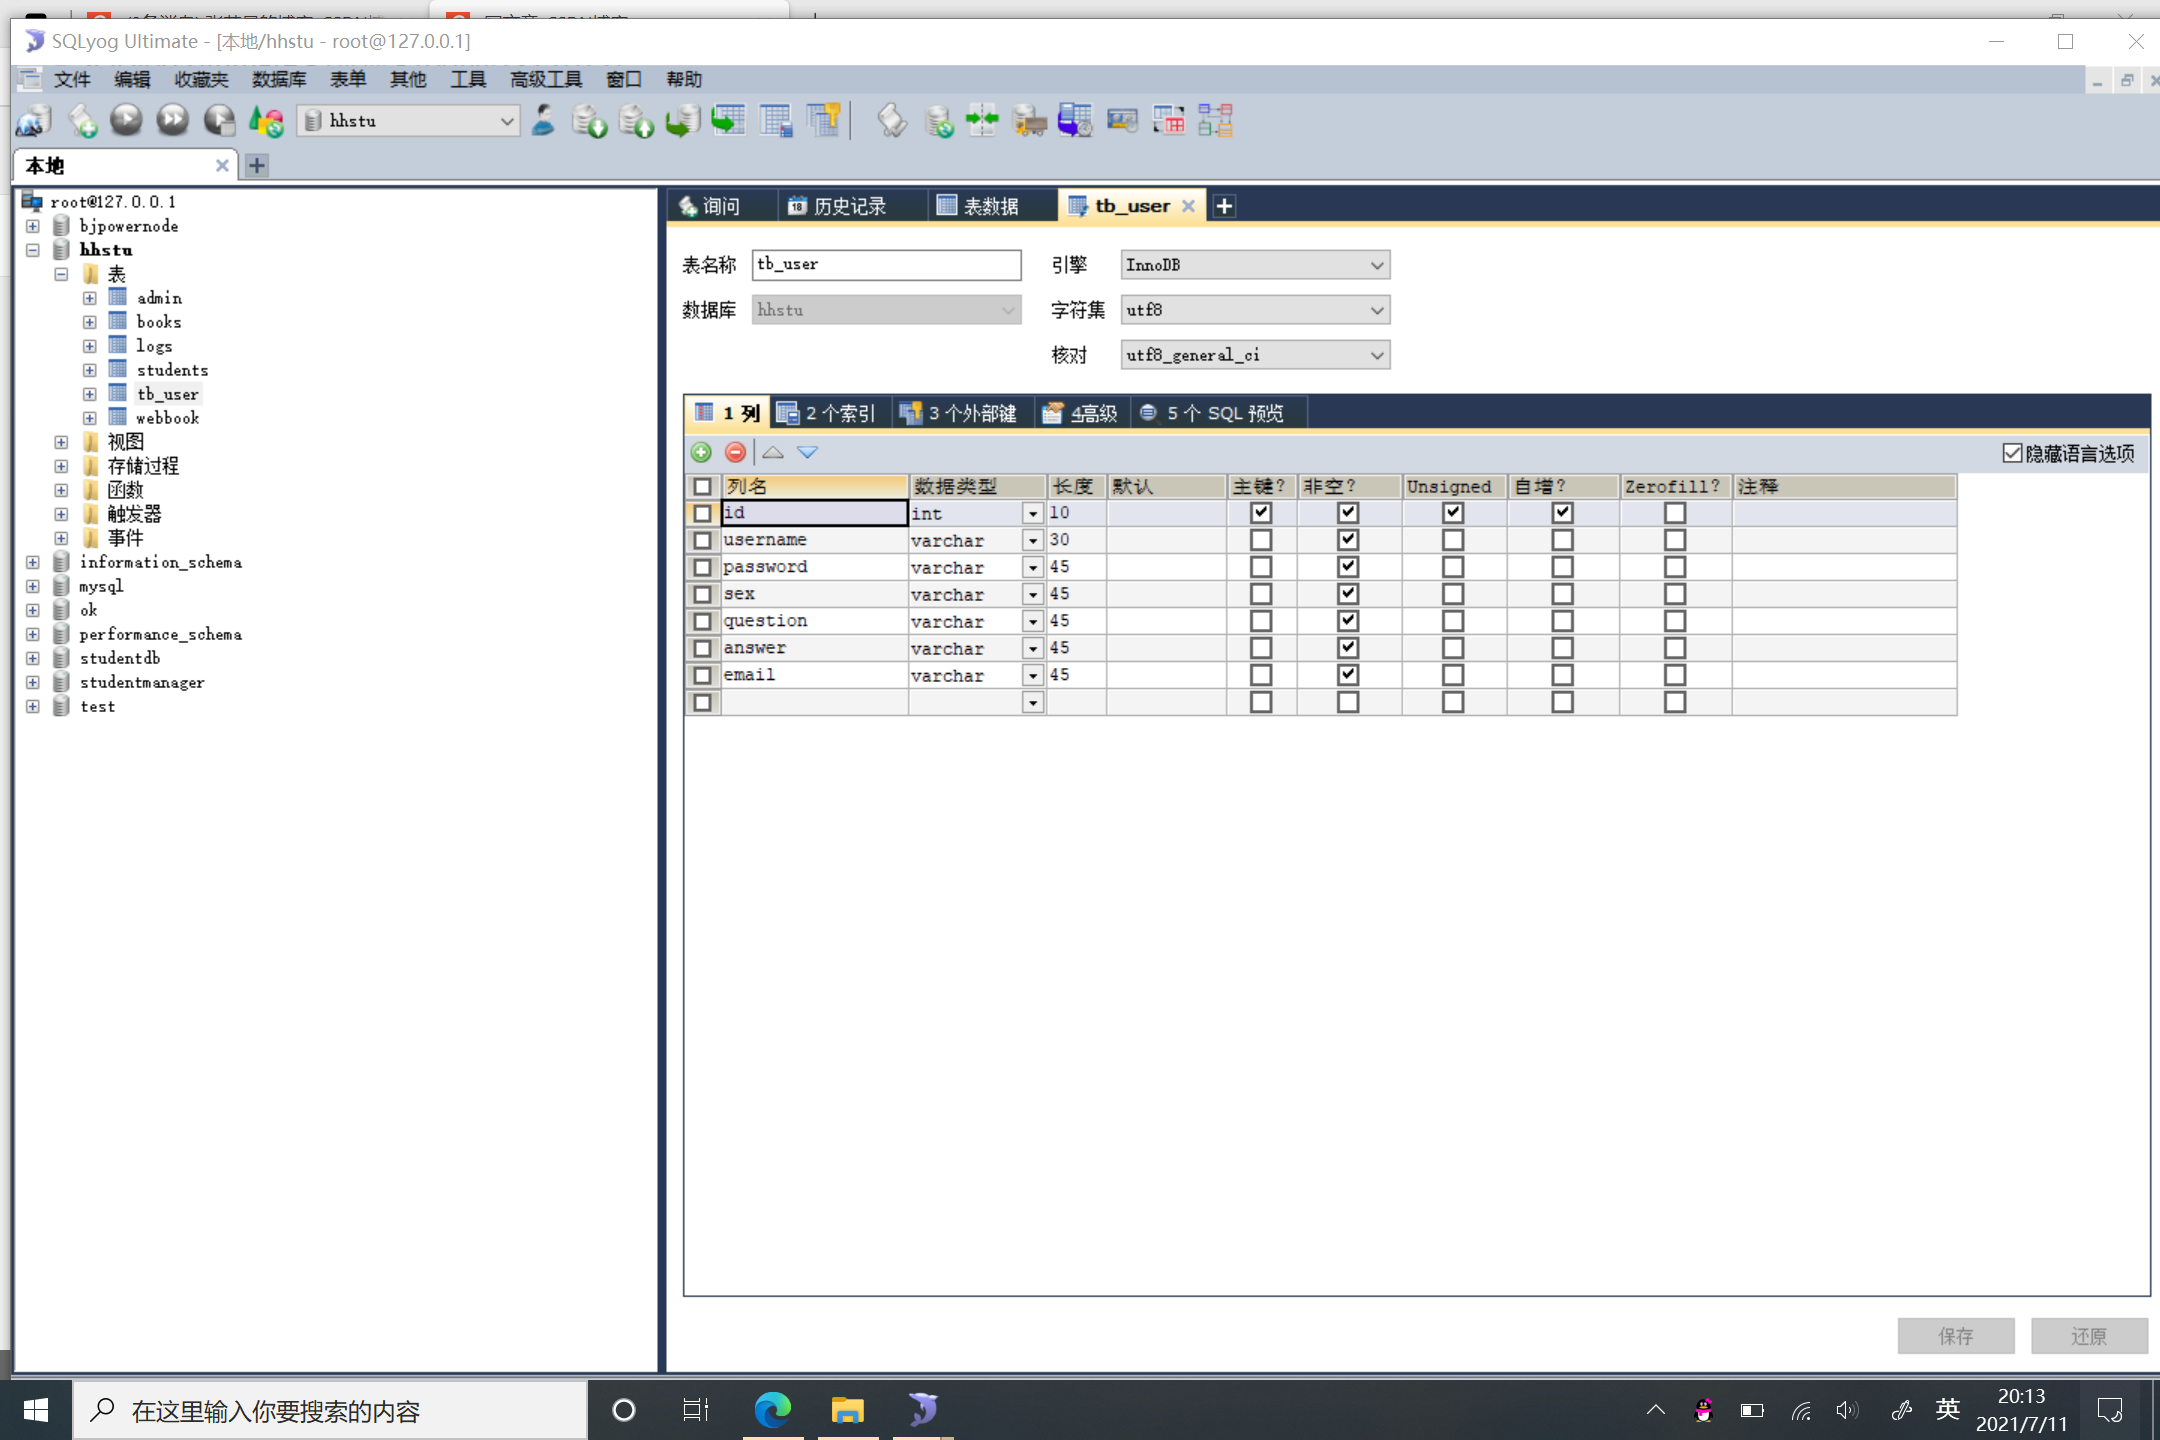This screenshot has width=2160, height=1440.
Task: Click the 表名称 text field
Action: pyautogui.click(x=886, y=265)
